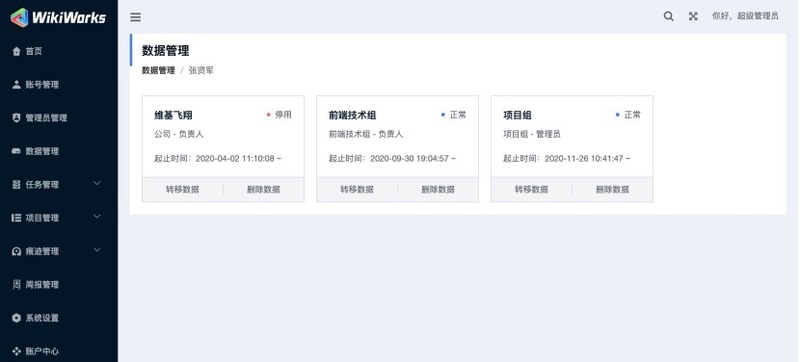This screenshot has width=800, height=362.
Task: Toggle fullscreen with the expand icon
Action: click(x=693, y=16)
